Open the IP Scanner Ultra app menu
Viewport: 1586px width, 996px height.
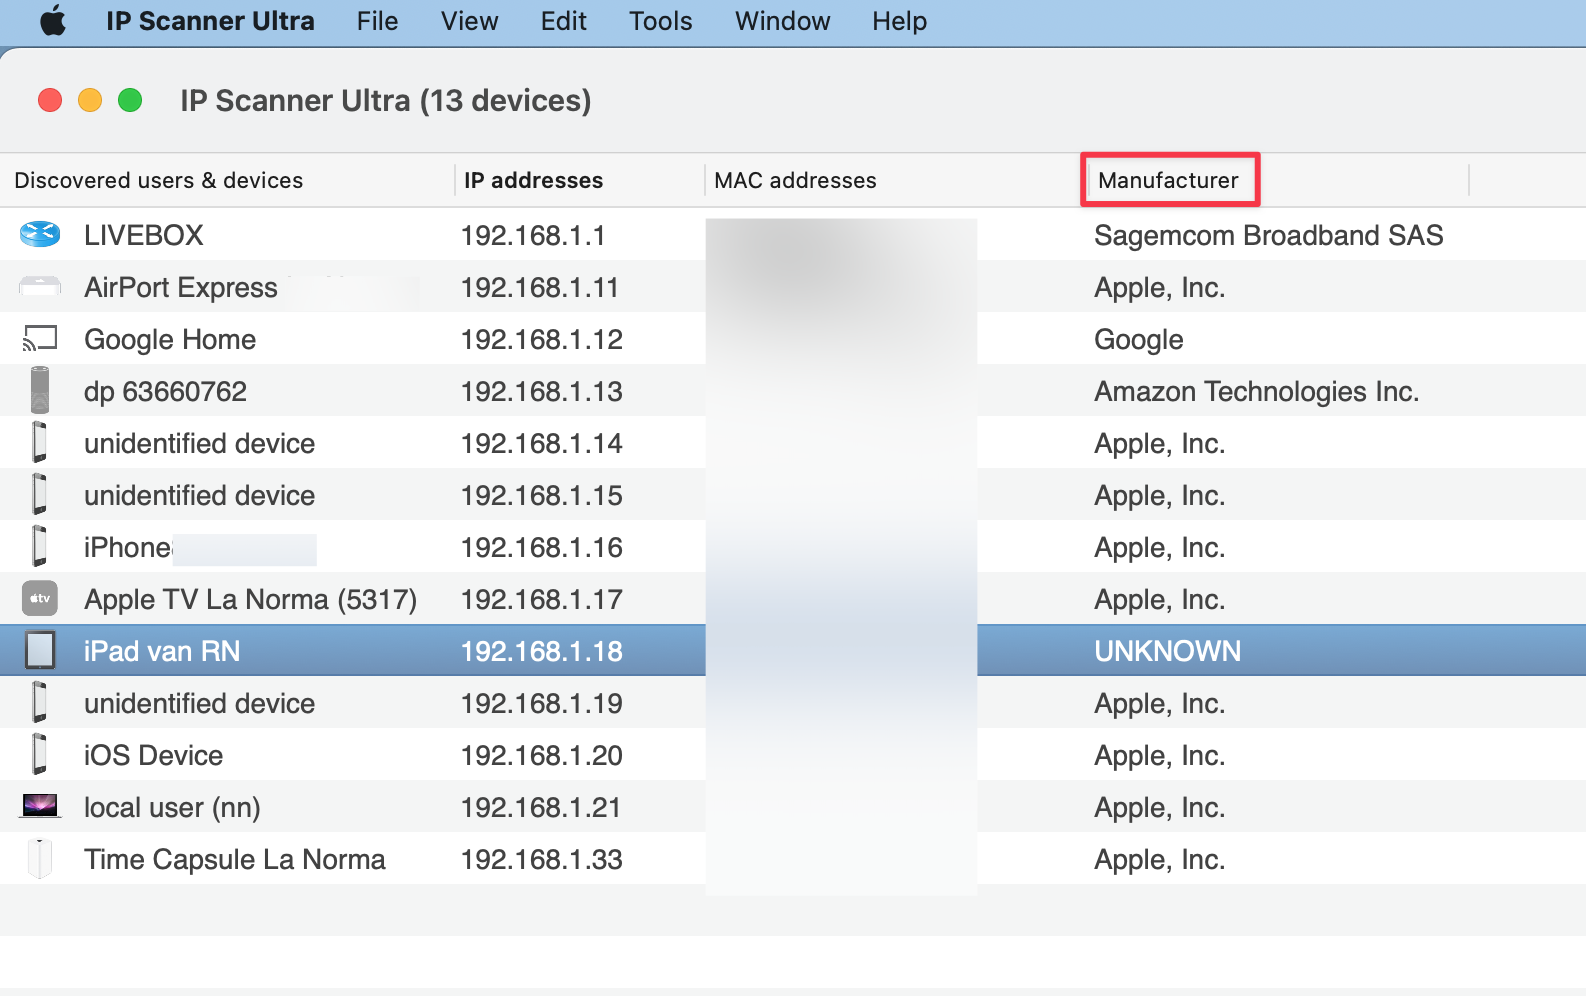coord(210,21)
